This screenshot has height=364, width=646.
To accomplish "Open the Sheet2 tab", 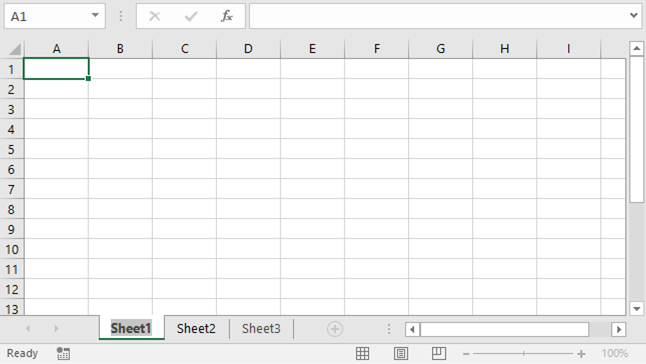I will (x=196, y=329).
